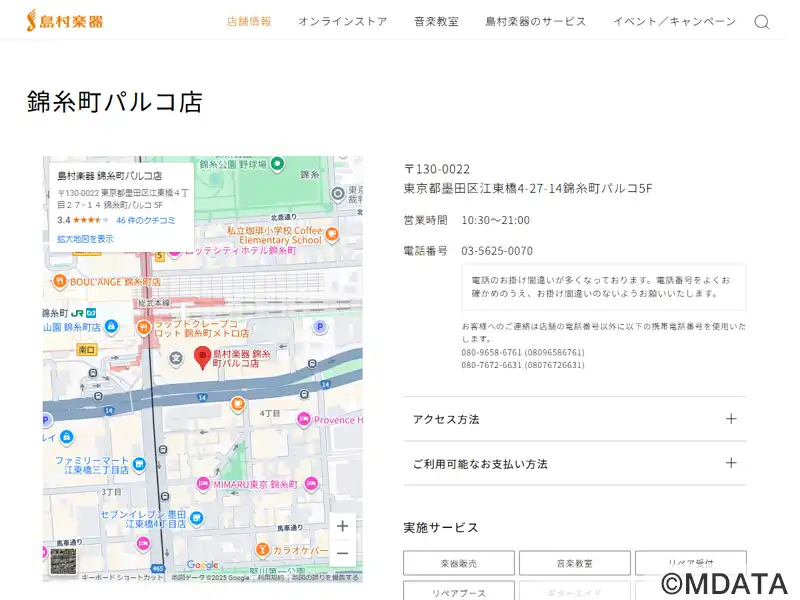
Task: Switch to satellite view thumbnail
Action: (63, 561)
